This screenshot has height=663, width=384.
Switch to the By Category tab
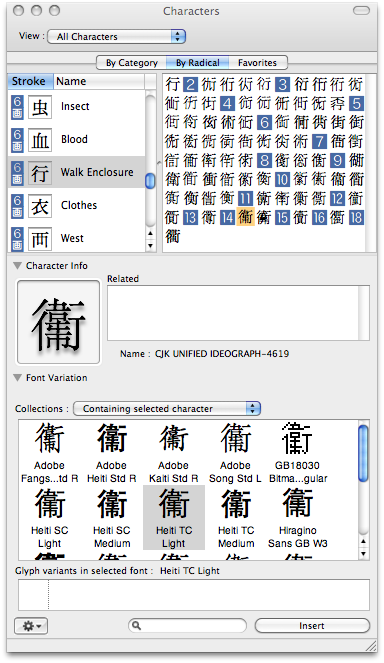pos(132,63)
